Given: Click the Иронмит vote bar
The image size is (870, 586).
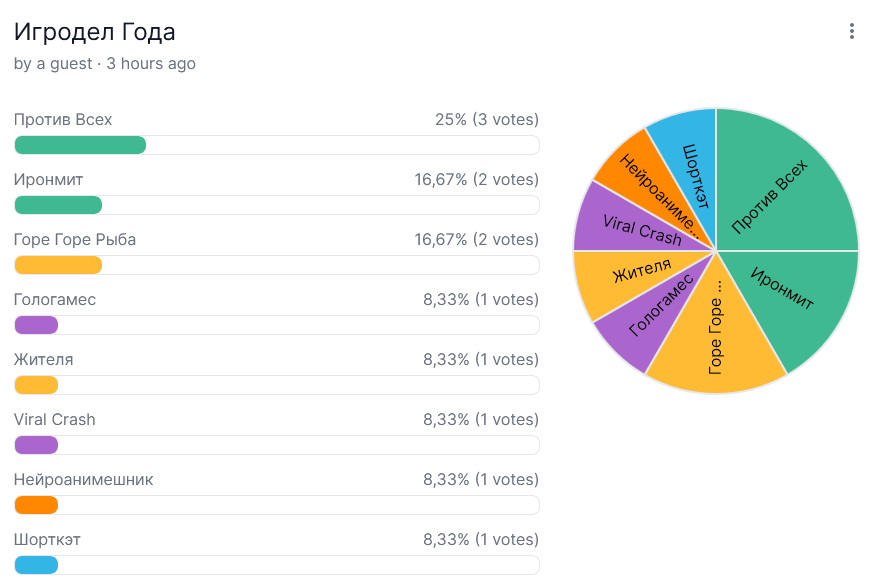Looking at the screenshot, I should tap(58, 205).
